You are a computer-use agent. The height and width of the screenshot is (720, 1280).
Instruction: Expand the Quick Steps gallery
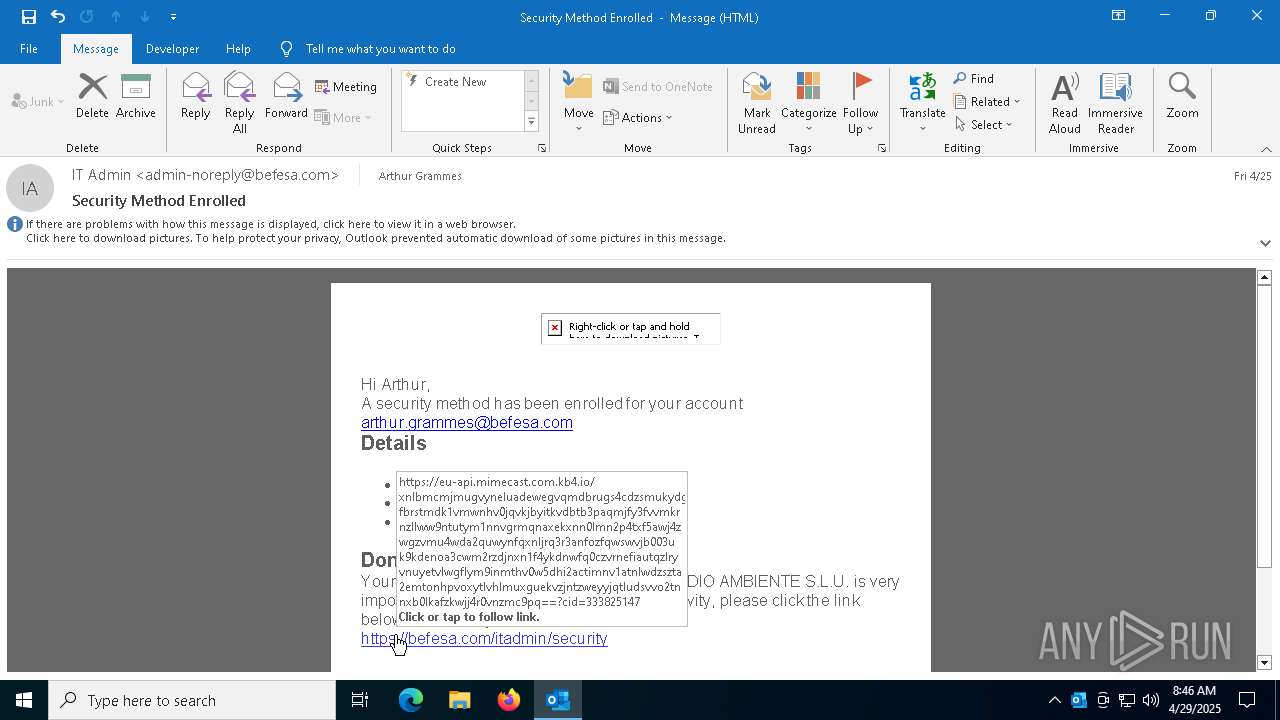531,122
